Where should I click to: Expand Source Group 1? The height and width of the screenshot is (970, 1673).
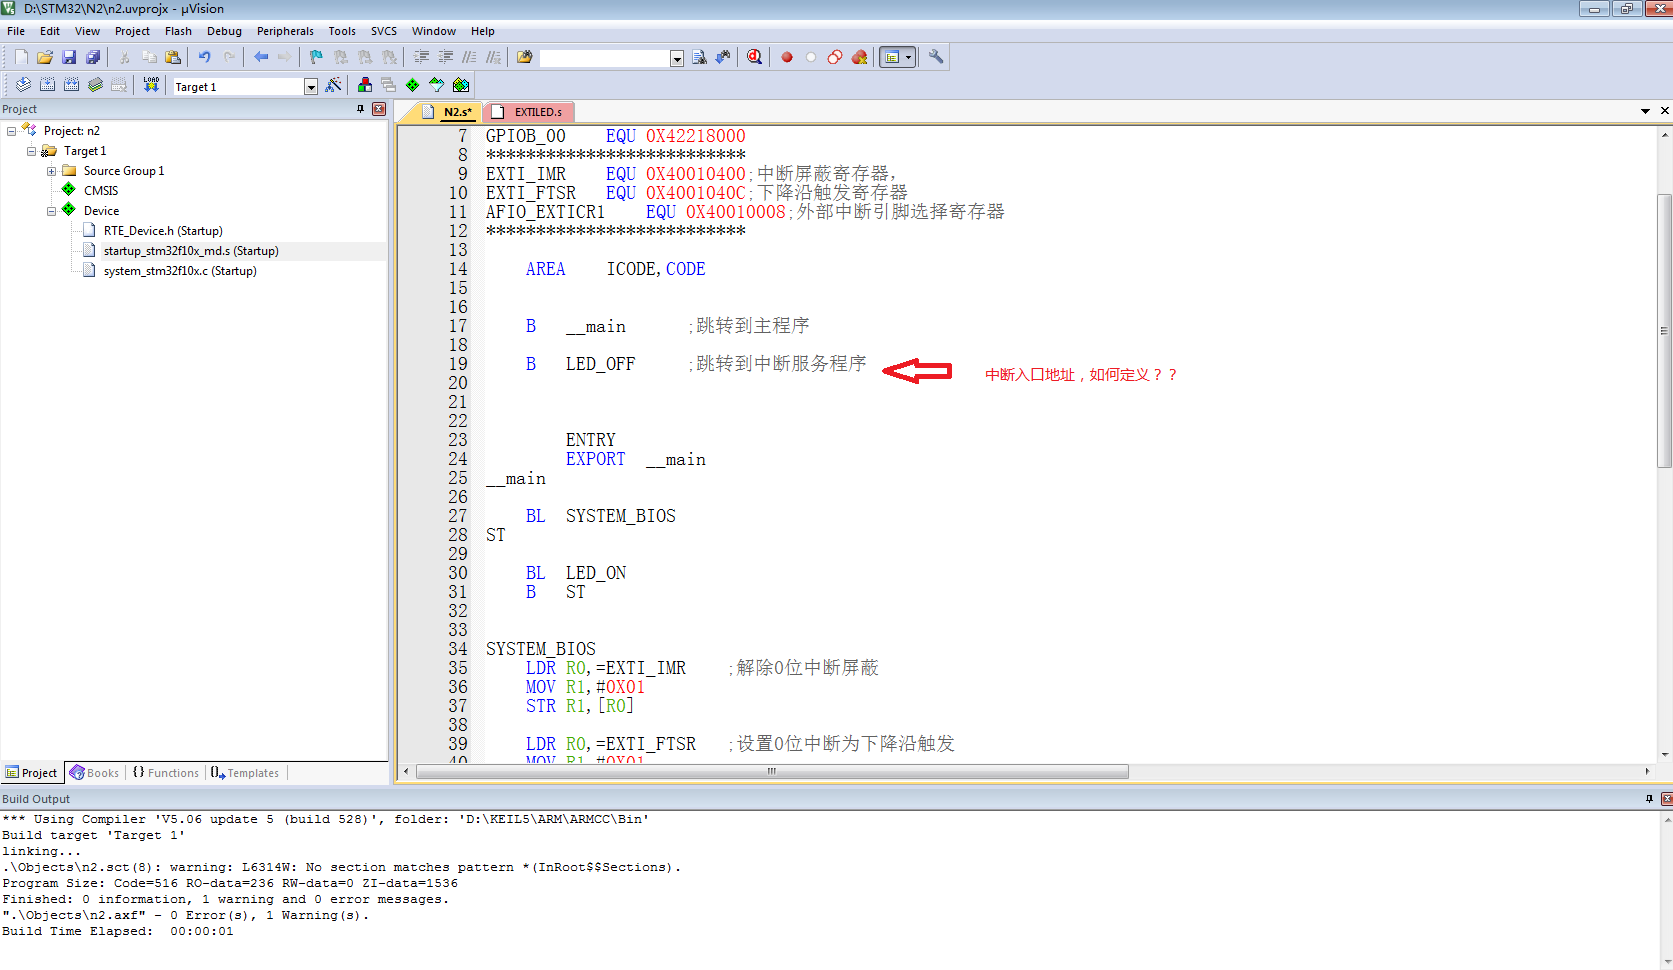[51, 171]
